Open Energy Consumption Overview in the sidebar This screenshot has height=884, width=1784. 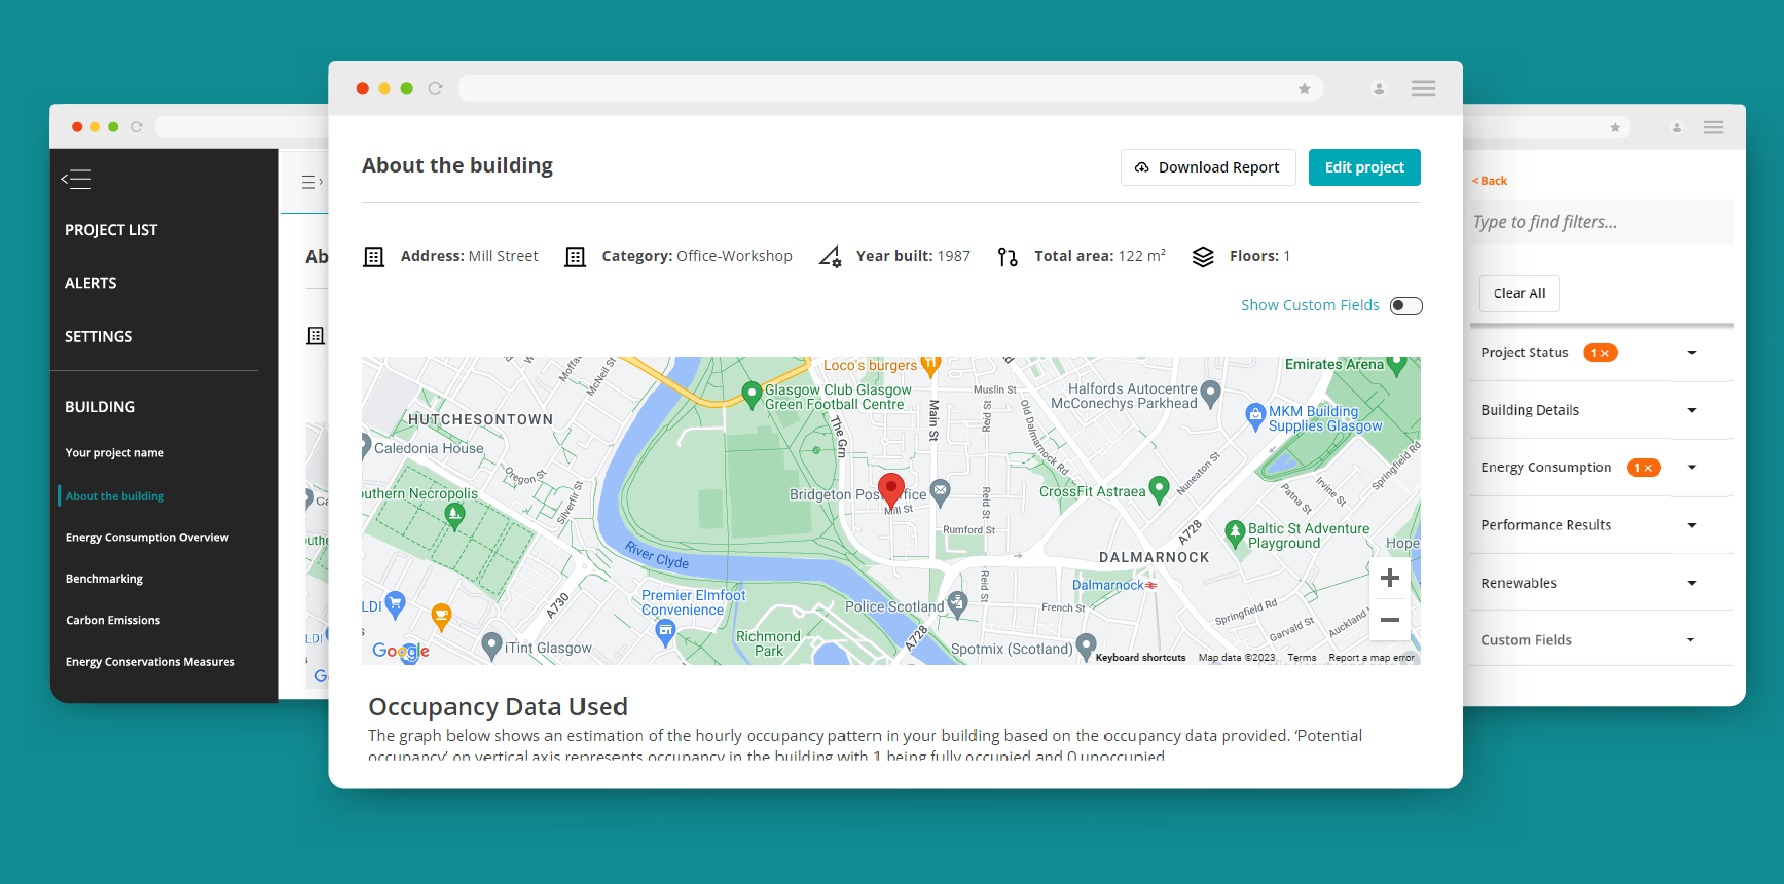click(x=147, y=538)
